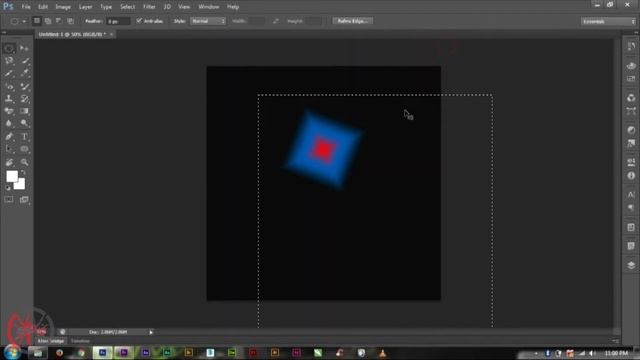
Task: Switch to the Timeline tab
Action: pos(80,341)
